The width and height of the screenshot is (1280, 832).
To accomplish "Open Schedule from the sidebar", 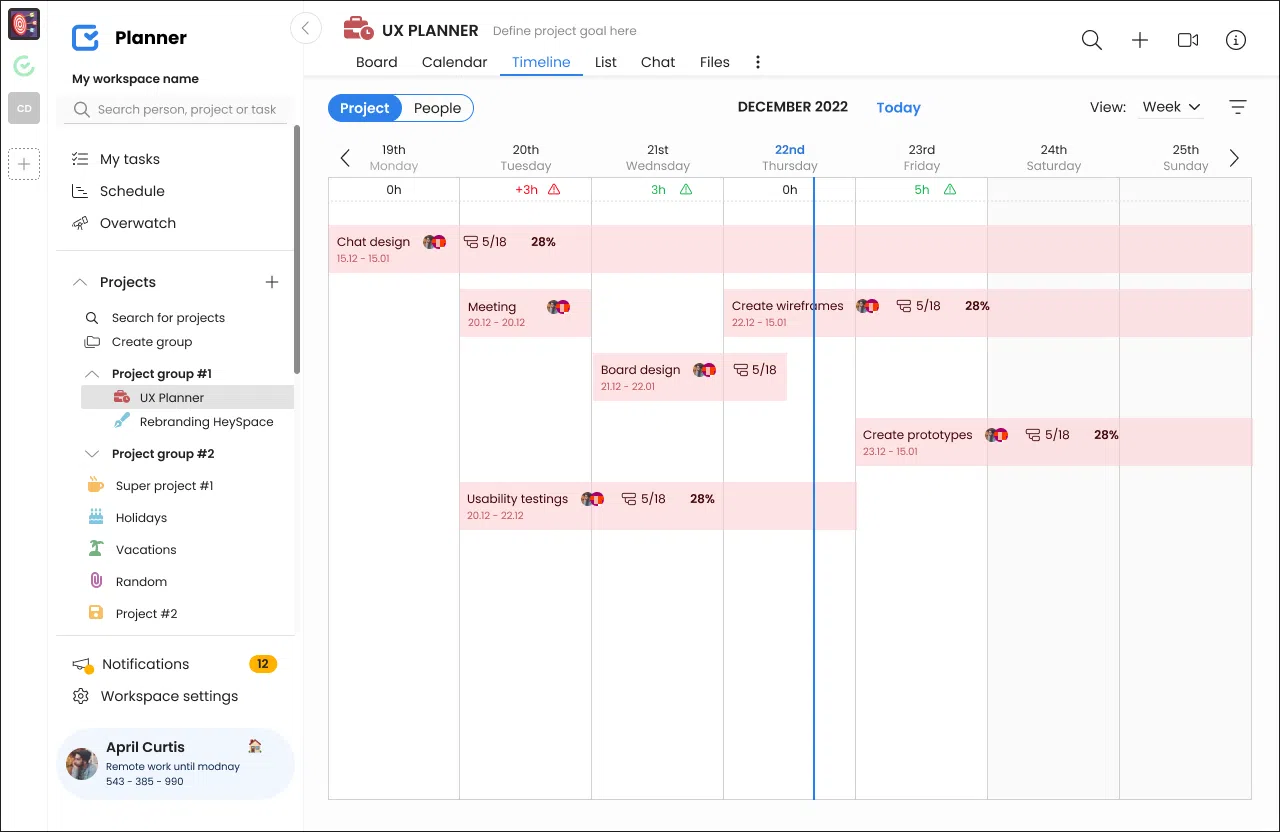I will point(133,191).
